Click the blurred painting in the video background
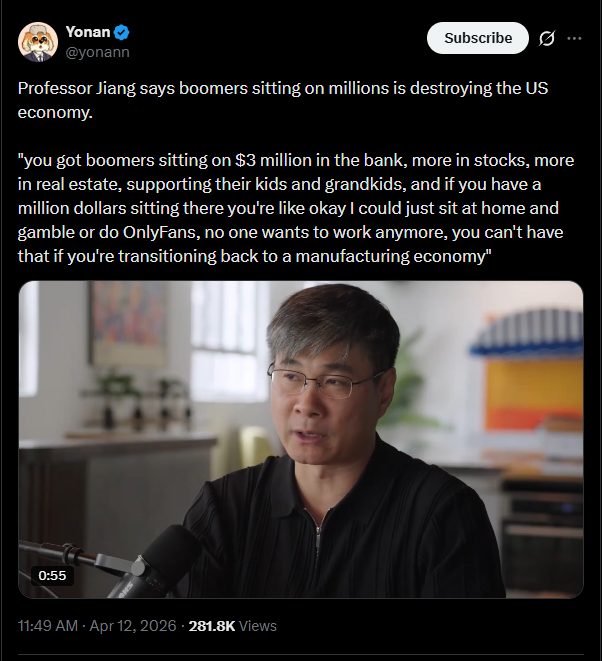This screenshot has width=602, height=661. (126, 323)
